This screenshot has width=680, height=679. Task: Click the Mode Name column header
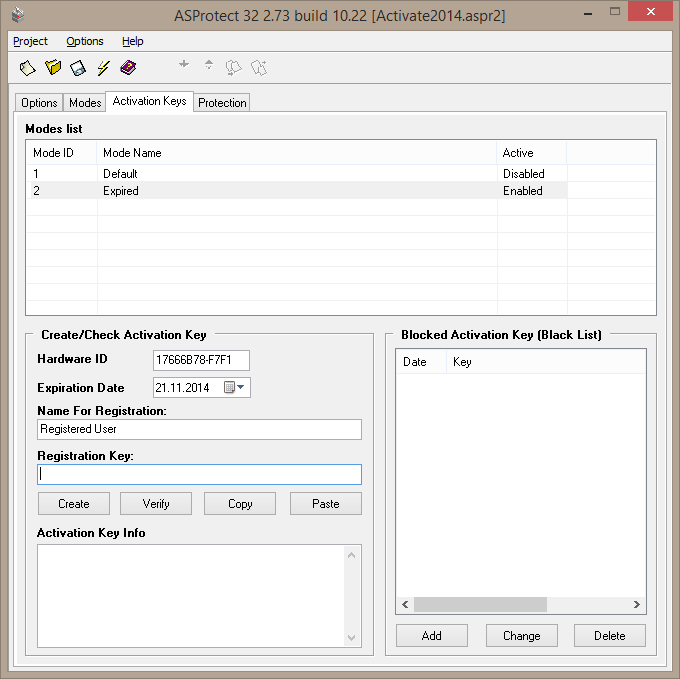[297, 153]
